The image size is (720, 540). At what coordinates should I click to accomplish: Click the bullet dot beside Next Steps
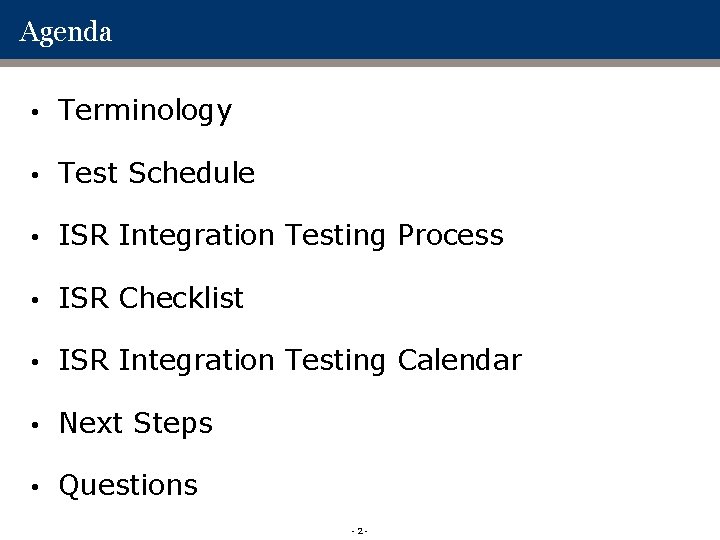[35, 424]
